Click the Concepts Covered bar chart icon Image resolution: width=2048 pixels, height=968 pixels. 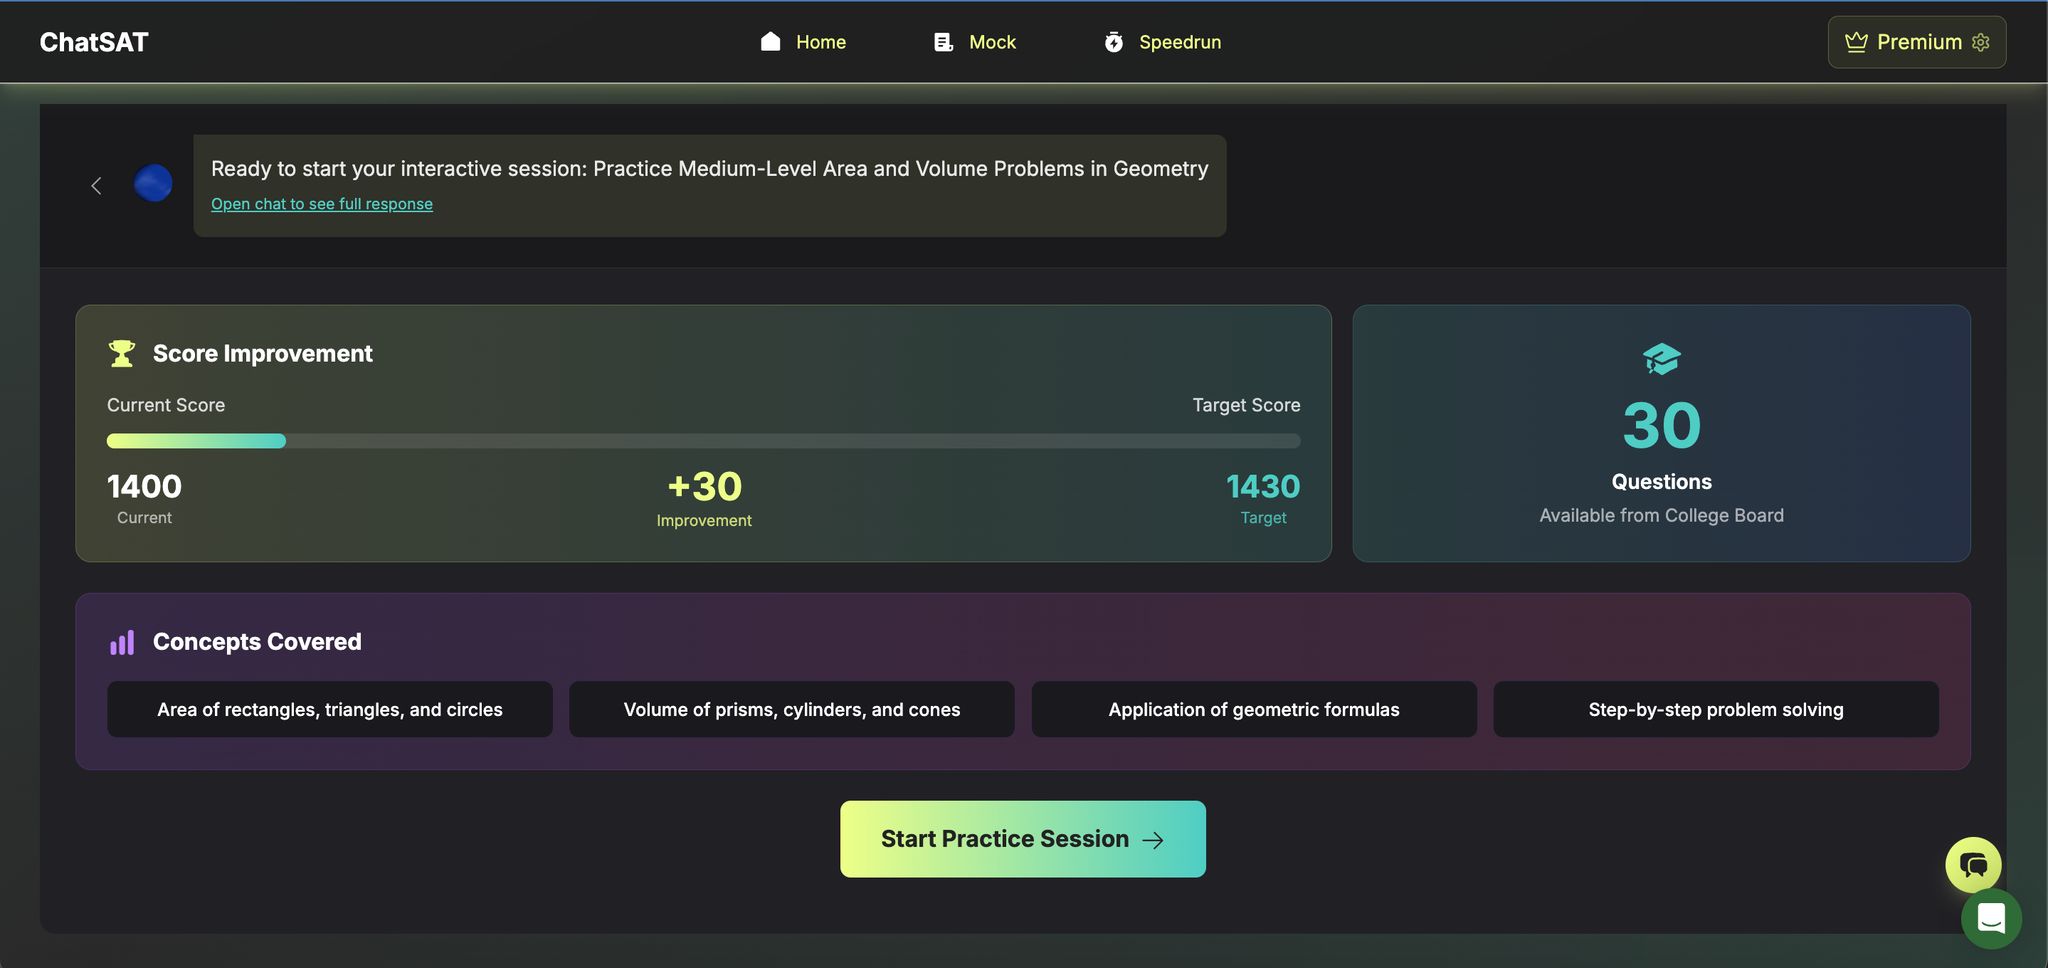pyautogui.click(x=122, y=643)
